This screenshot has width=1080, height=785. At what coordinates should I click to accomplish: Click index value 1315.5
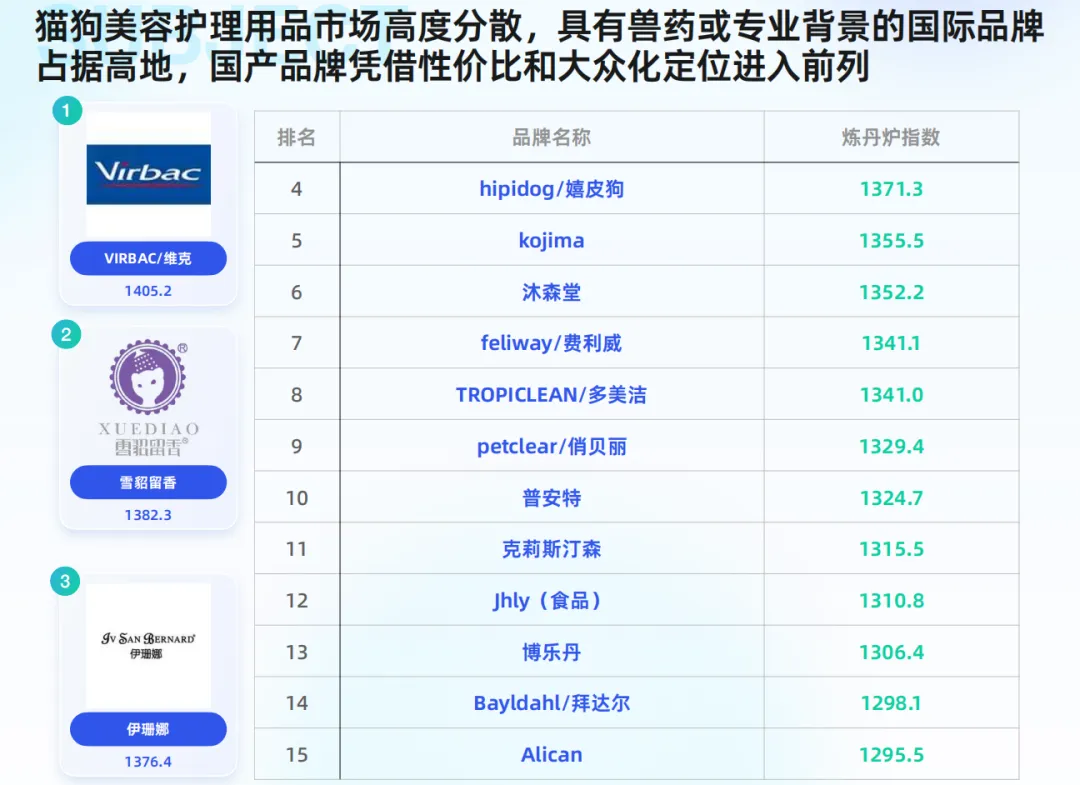click(x=891, y=549)
